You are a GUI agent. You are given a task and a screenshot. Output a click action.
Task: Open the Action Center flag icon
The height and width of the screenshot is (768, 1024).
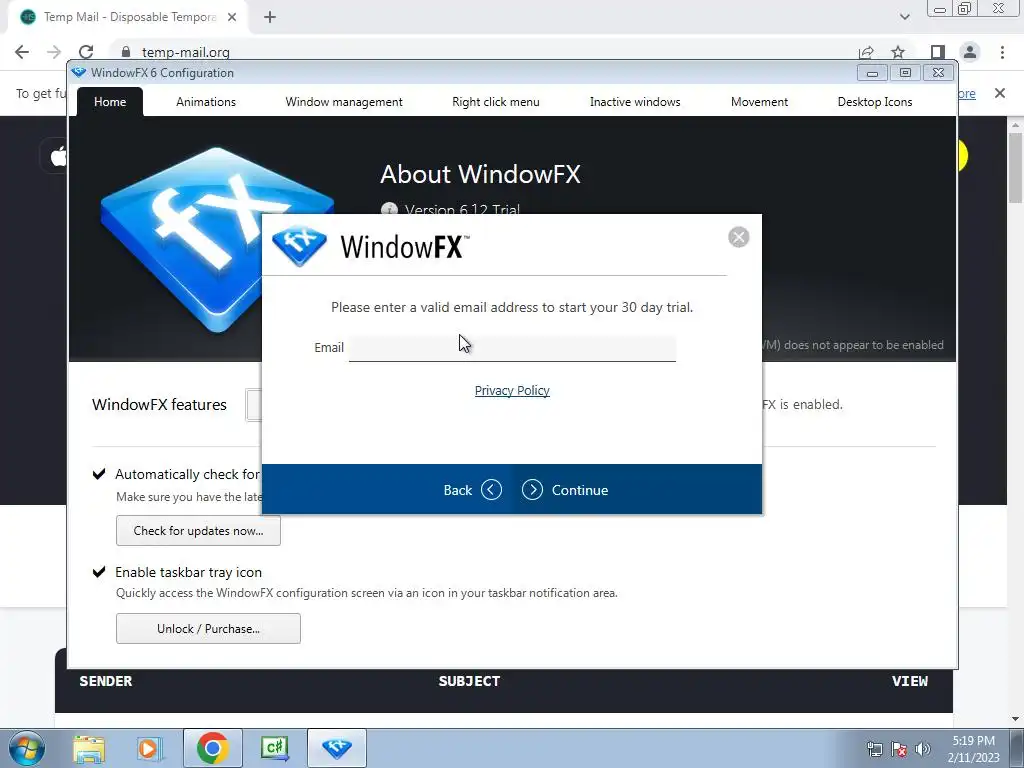coord(899,749)
